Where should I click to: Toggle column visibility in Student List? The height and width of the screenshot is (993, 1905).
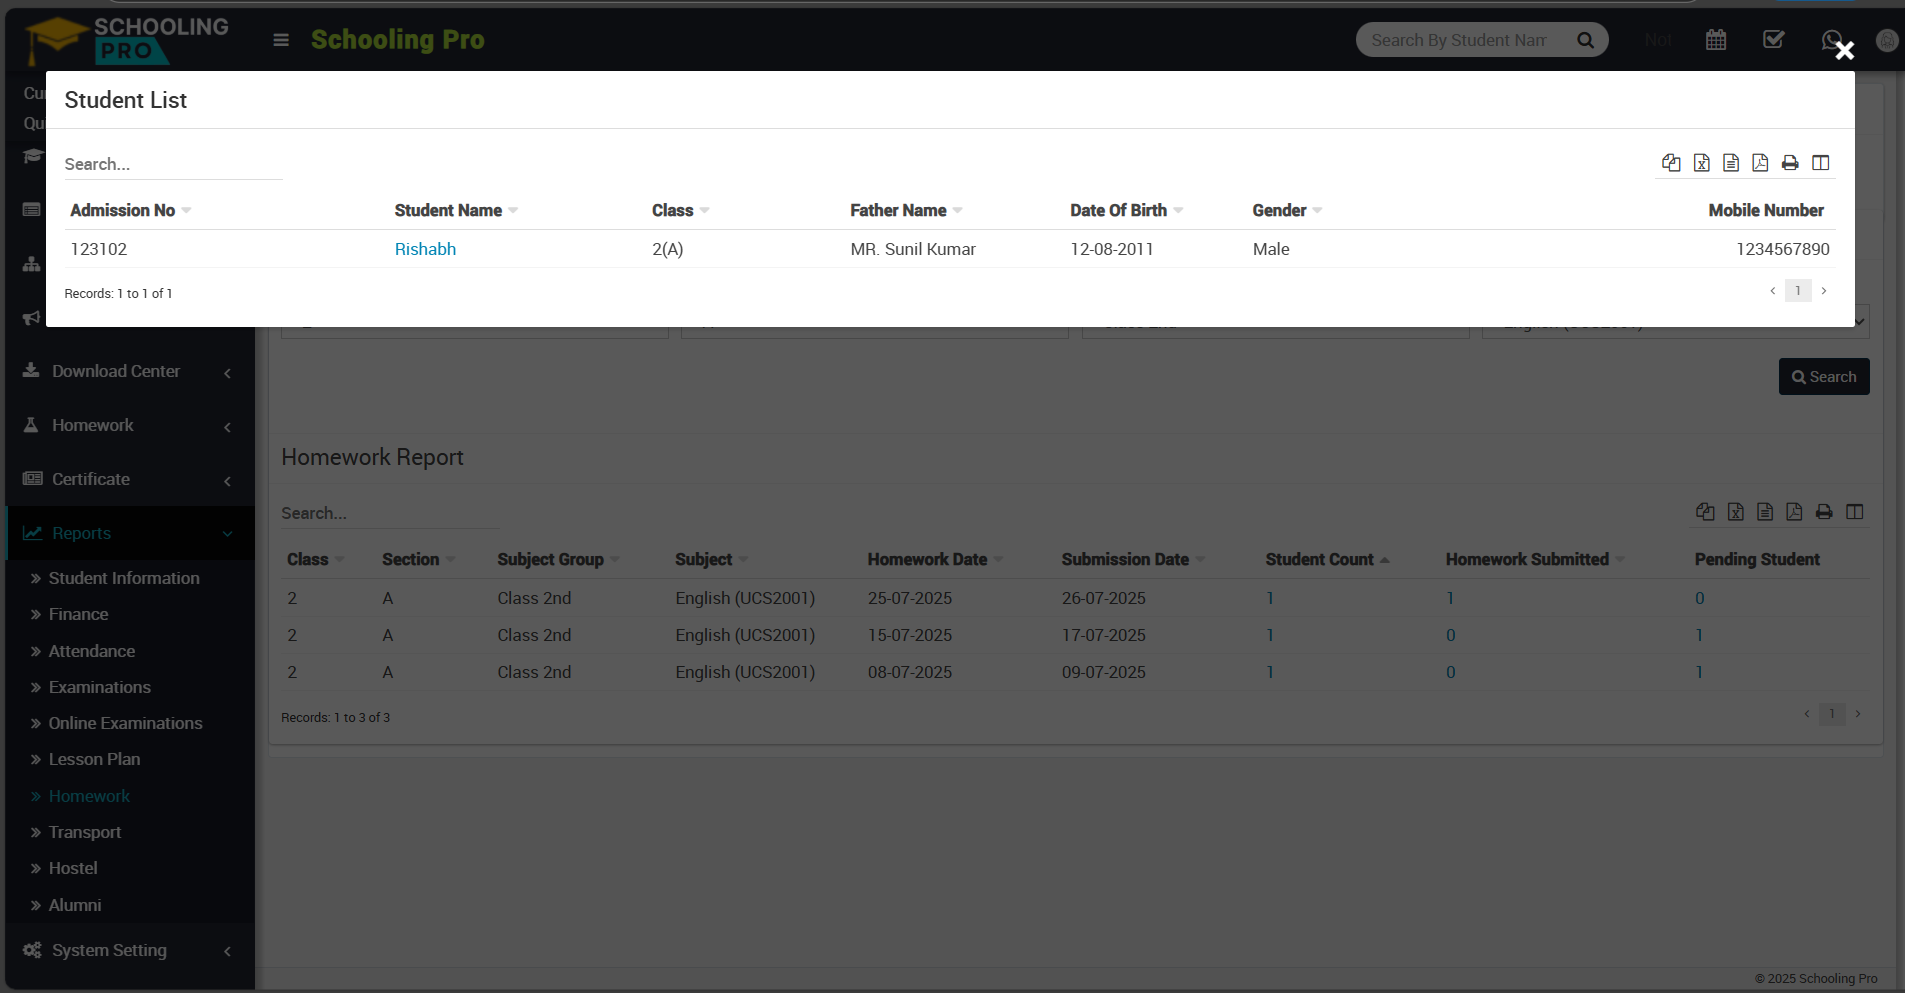coord(1820,163)
